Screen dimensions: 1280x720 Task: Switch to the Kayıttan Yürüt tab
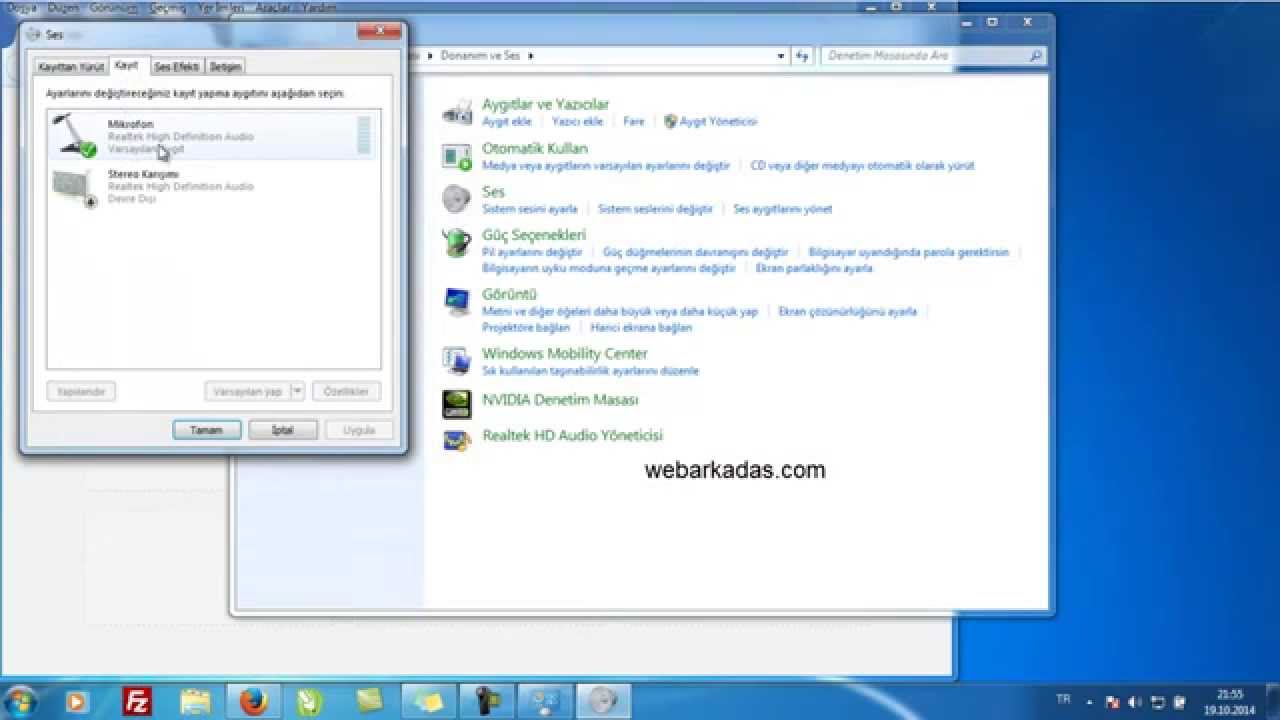[71, 67]
